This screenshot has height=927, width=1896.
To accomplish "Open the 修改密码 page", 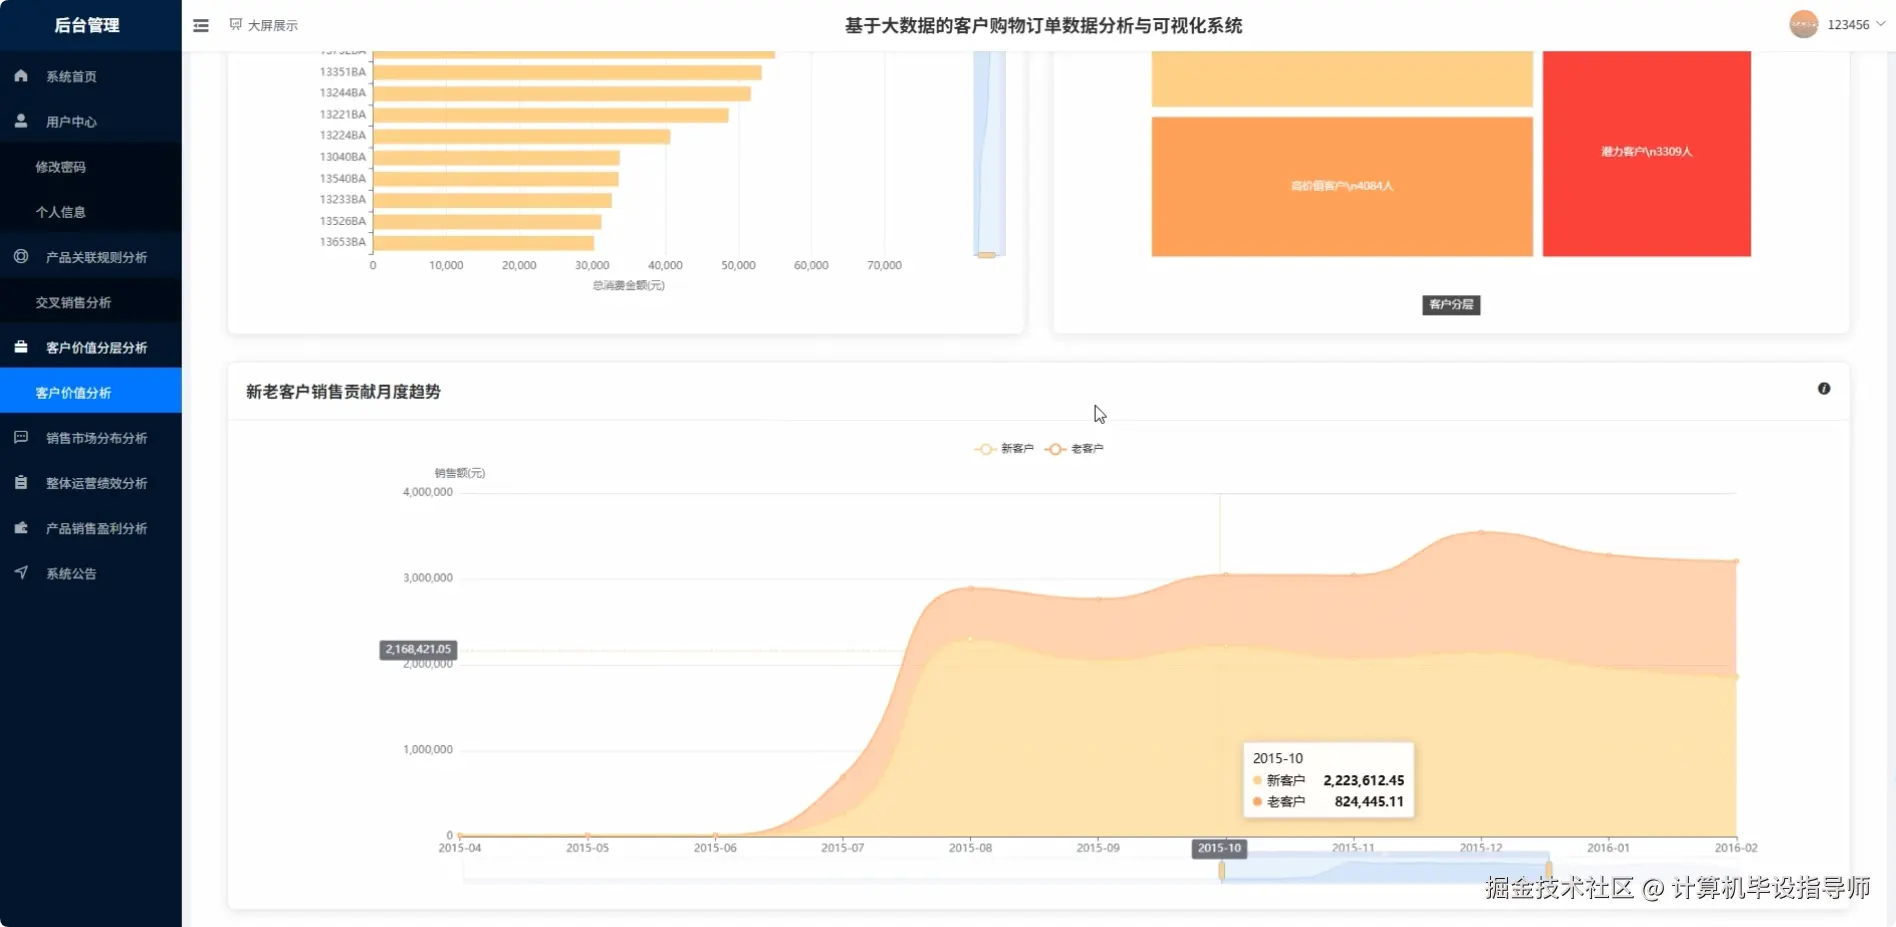I will pos(91,167).
